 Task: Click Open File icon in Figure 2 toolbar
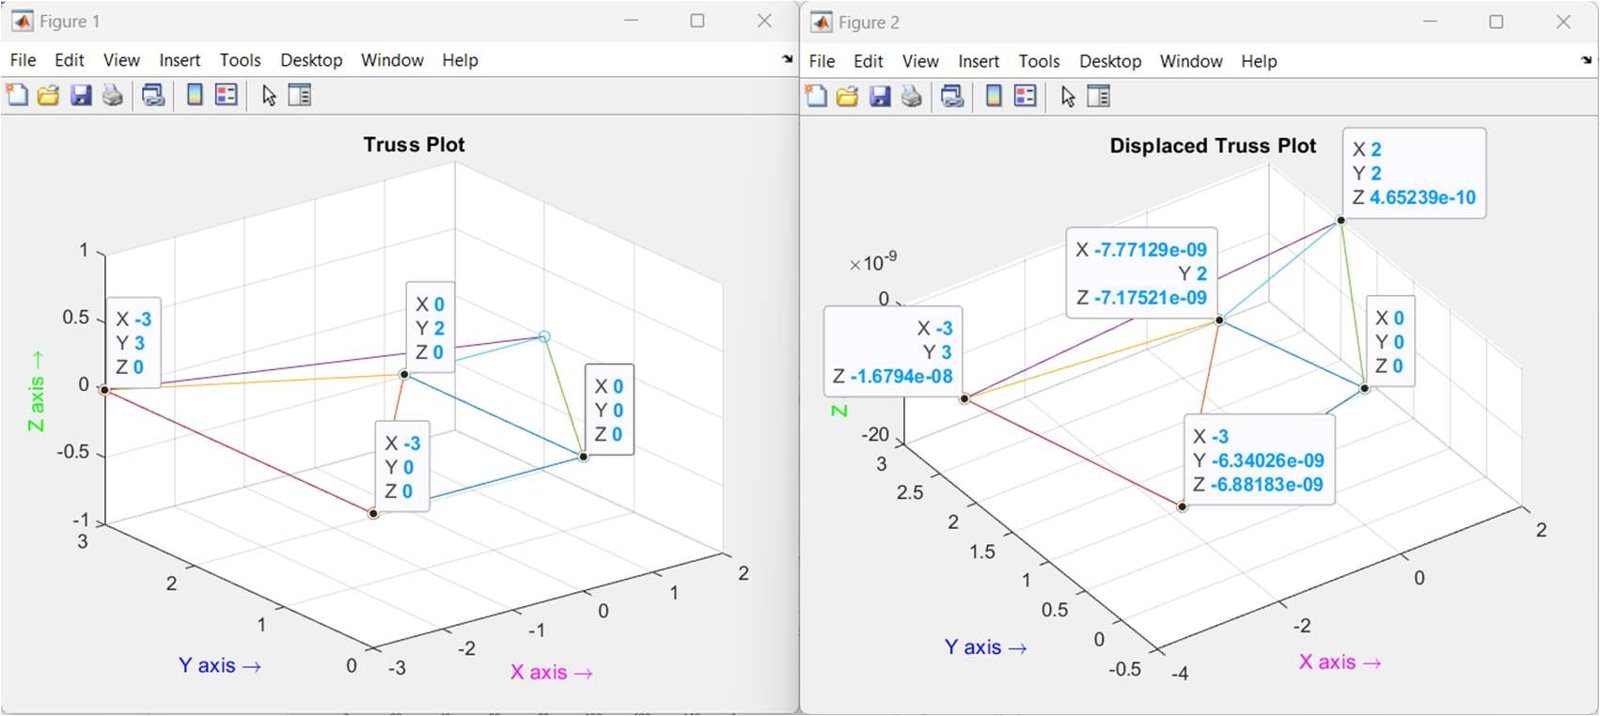click(x=847, y=96)
